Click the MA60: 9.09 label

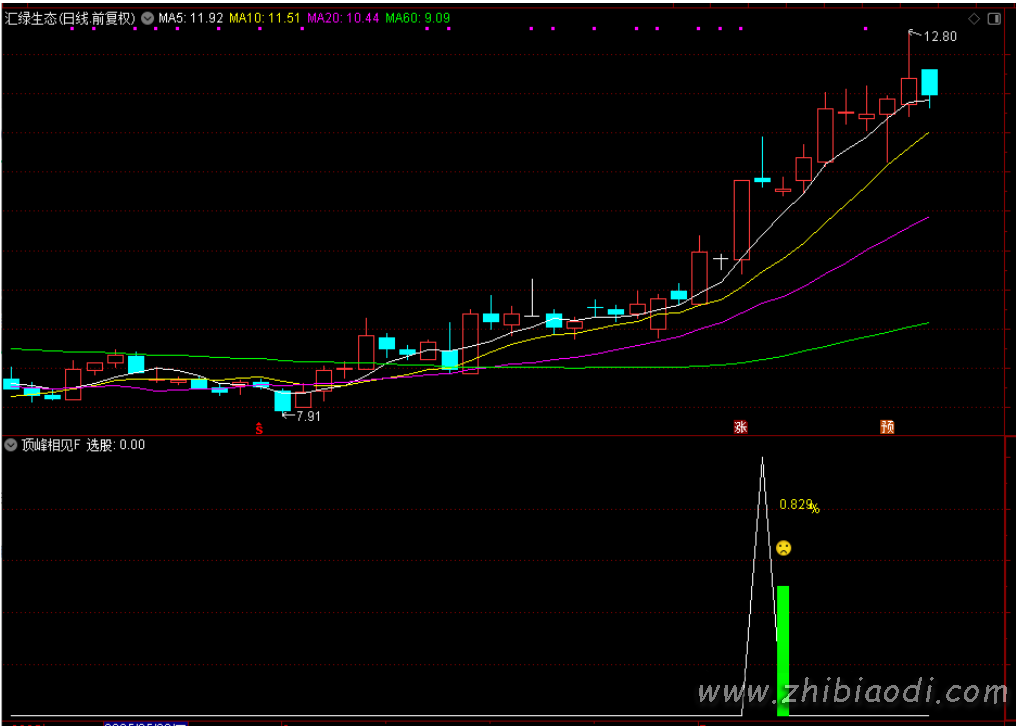tap(417, 18)
